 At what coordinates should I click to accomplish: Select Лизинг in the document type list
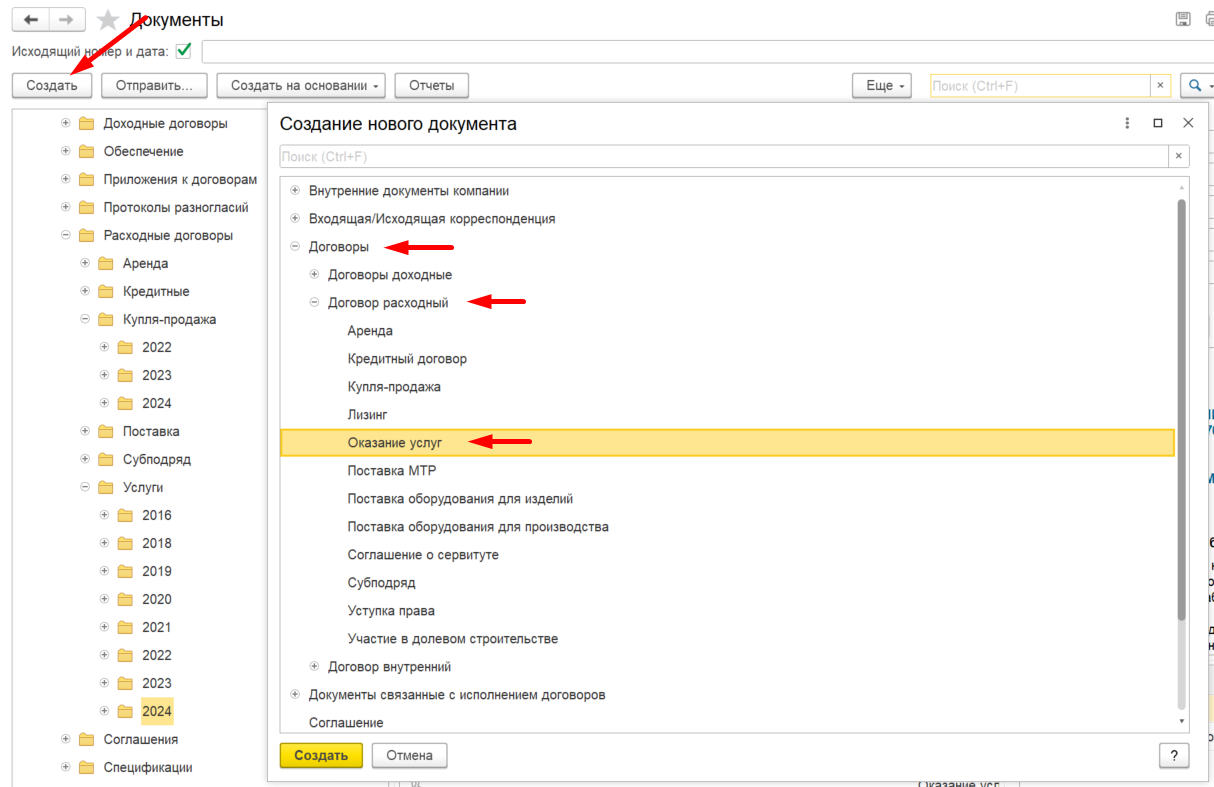(x=368, y=415)
